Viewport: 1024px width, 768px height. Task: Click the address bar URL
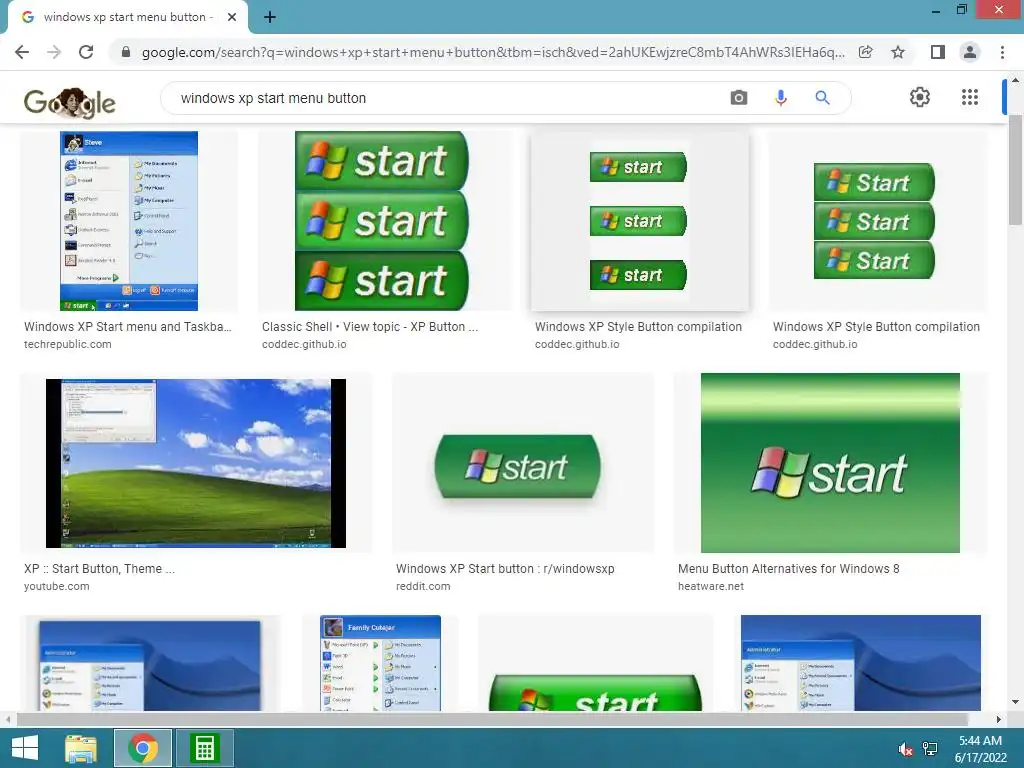coord(493,52)
